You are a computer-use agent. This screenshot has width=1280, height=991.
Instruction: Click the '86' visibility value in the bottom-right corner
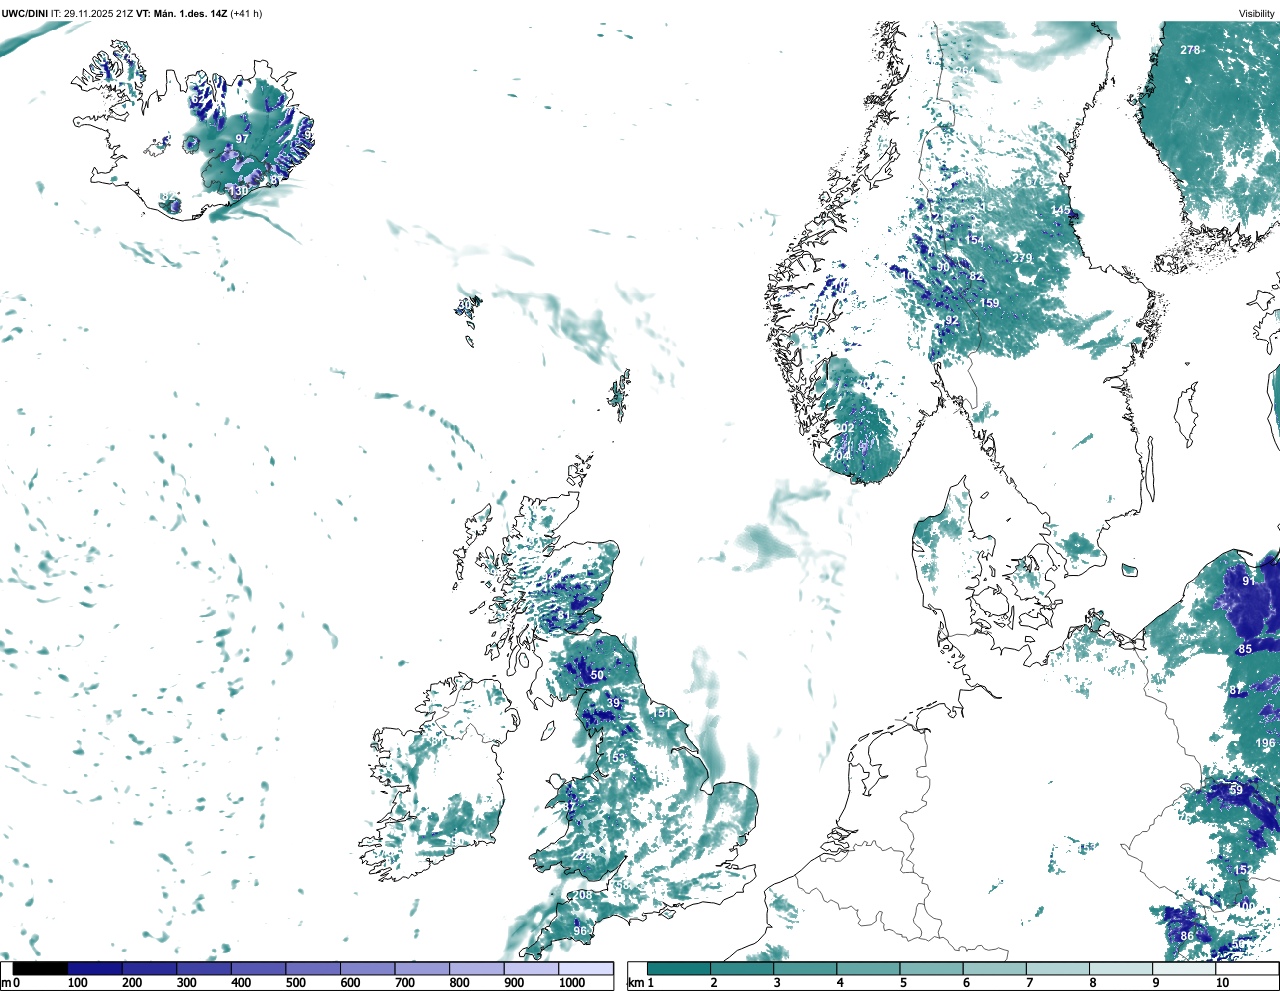[1187, 937]
